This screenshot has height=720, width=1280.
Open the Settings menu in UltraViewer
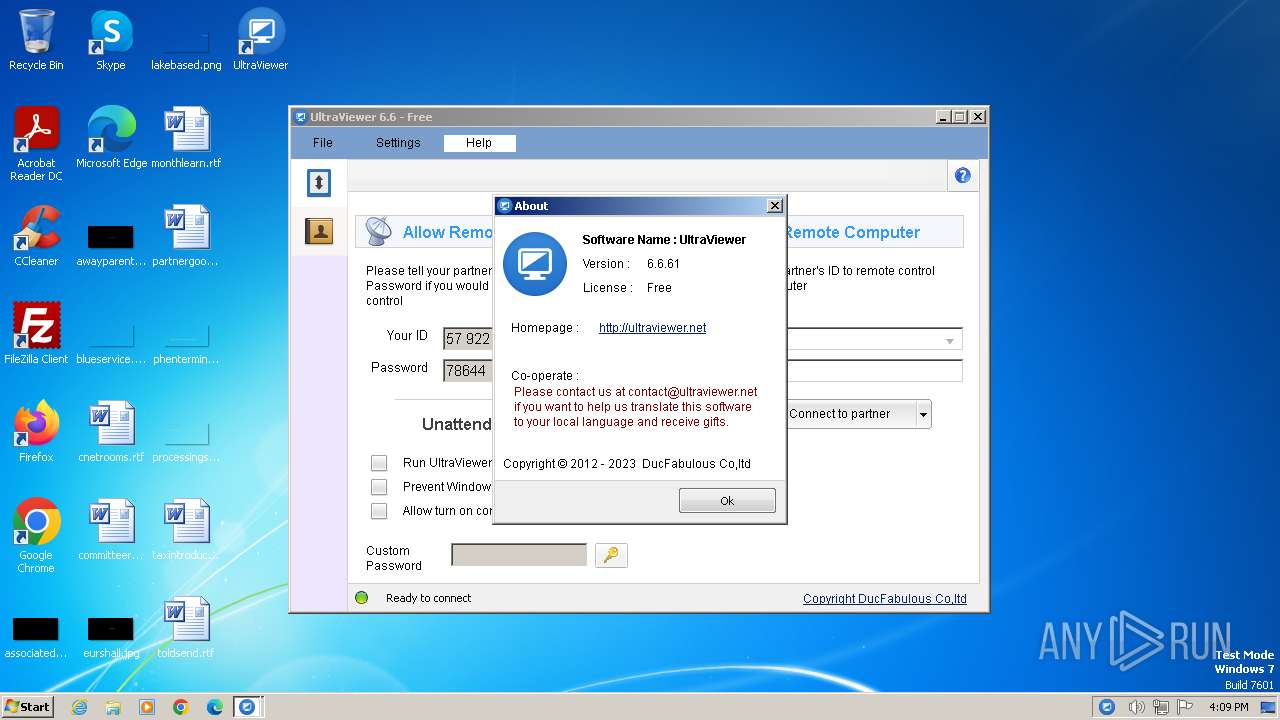point(398,143)
